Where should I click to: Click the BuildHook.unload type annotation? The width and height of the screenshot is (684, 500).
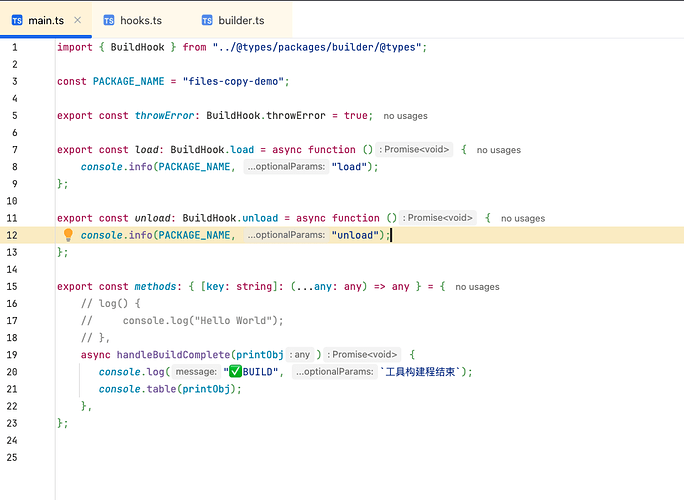(x=230, y=218)
